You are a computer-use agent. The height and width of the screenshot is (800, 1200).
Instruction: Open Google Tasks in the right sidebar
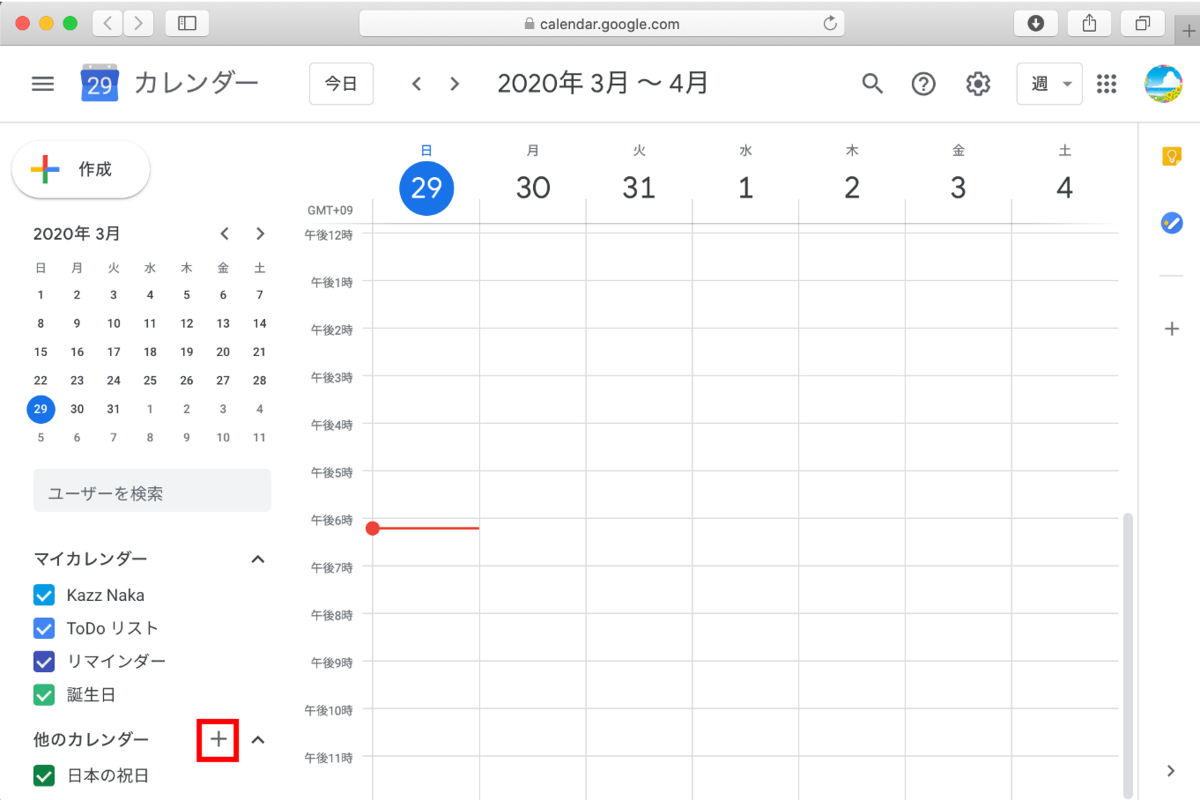[1170, 222]
